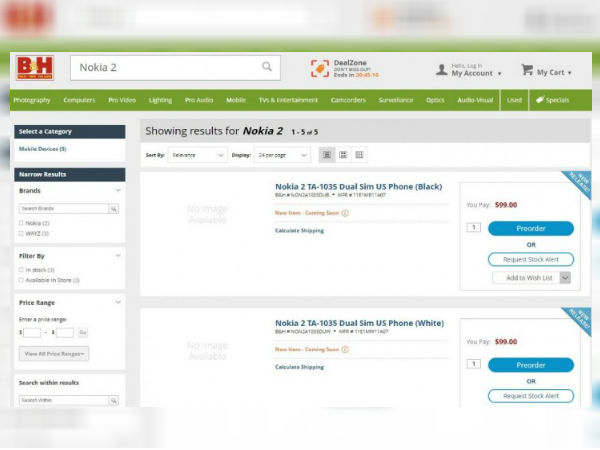This screenshot has height=450, width=600.
Task: Open the Sort By Relevance dropdown
Action: pos(197,155)
